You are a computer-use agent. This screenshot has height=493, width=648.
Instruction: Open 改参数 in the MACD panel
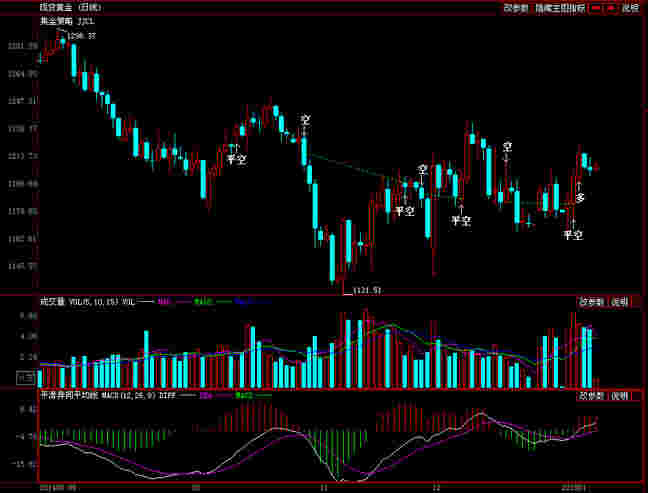591,396
